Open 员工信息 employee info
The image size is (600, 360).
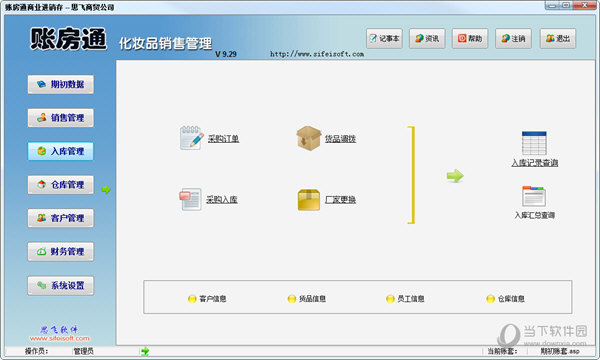(x=411, y=299)
